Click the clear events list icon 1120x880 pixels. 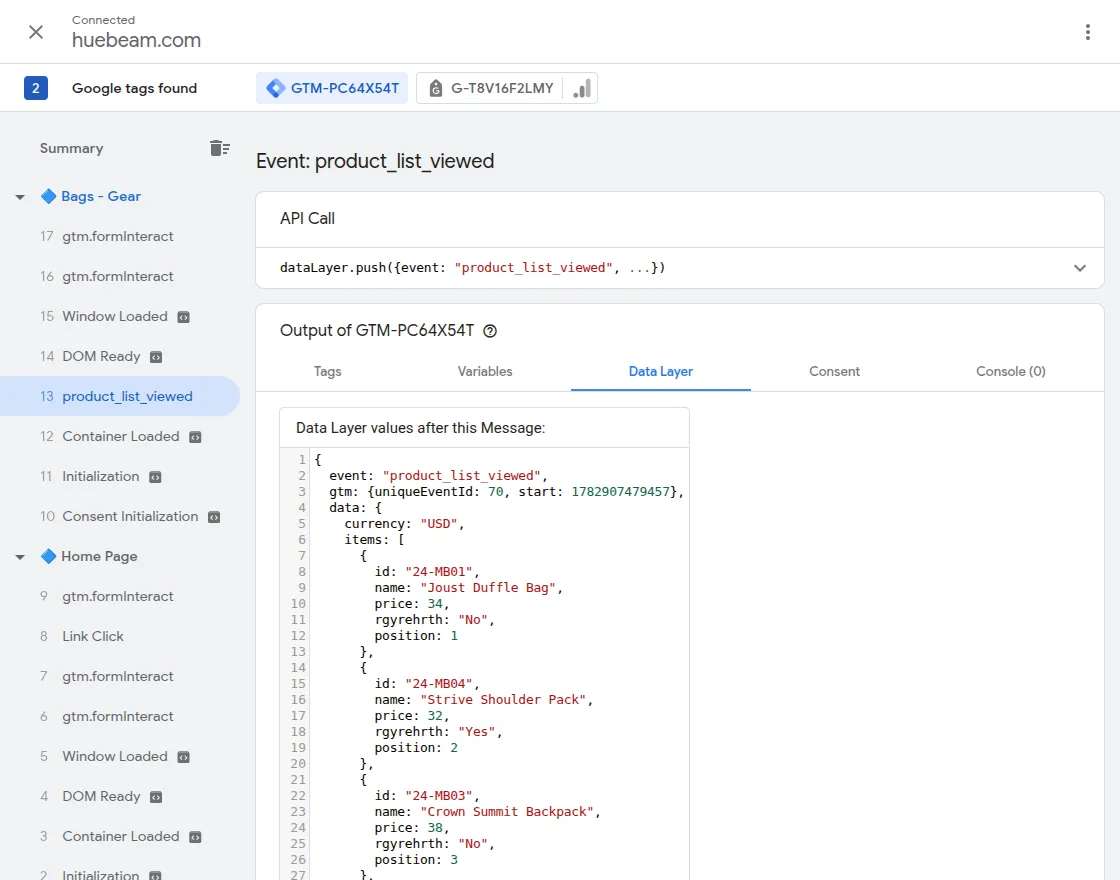tap(219, 148)
